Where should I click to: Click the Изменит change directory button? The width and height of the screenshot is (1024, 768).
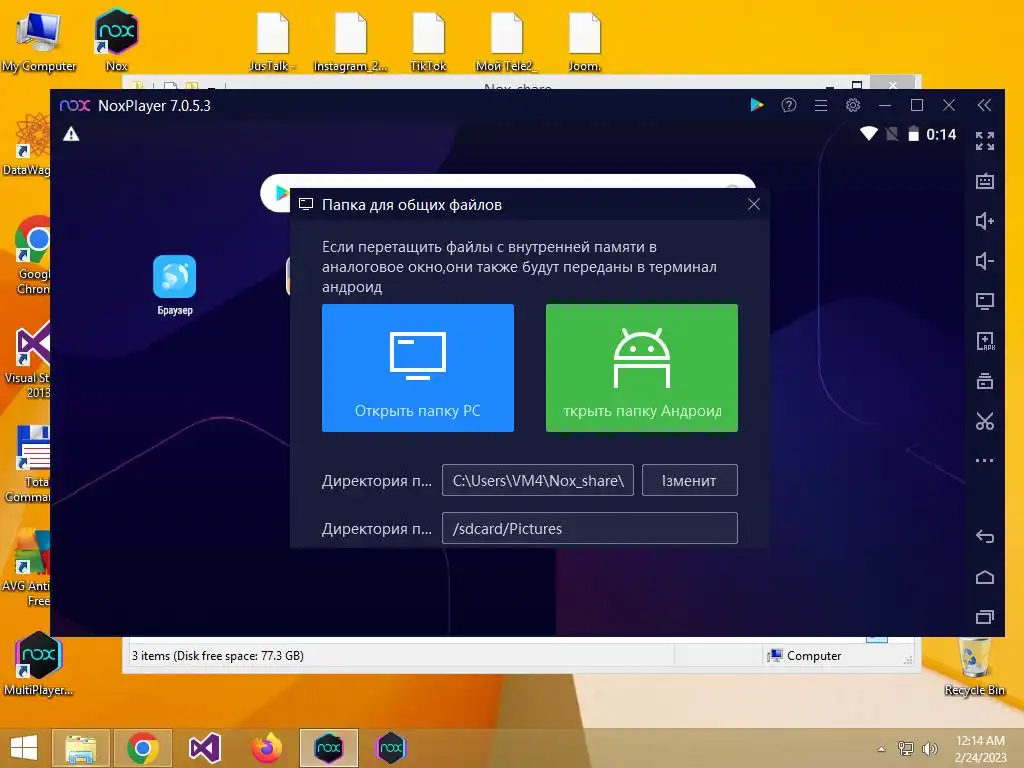[x=690, y=480]
